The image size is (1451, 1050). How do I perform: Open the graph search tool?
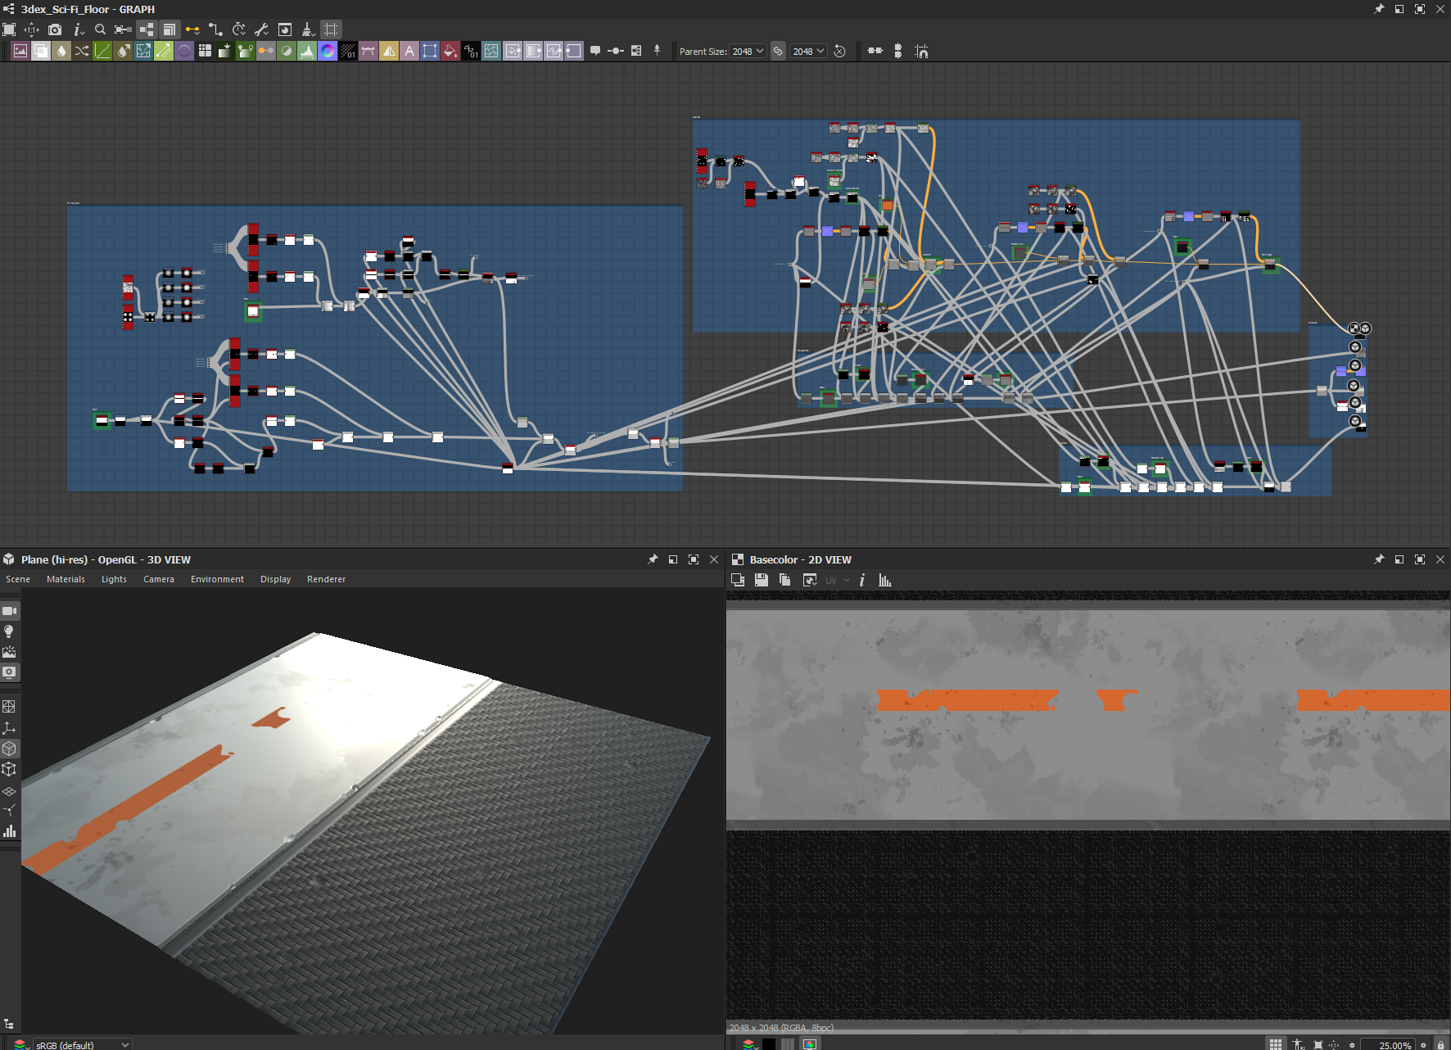click(100, 30)
